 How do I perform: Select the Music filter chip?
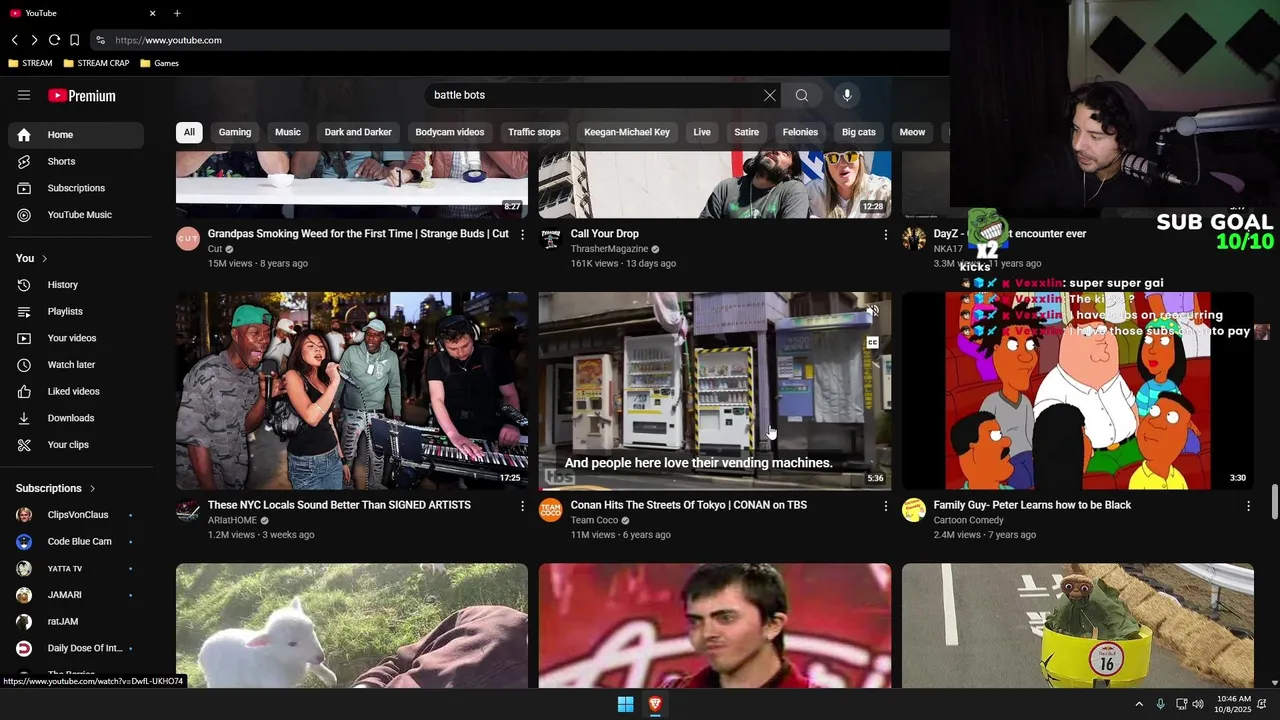point(288,132)
